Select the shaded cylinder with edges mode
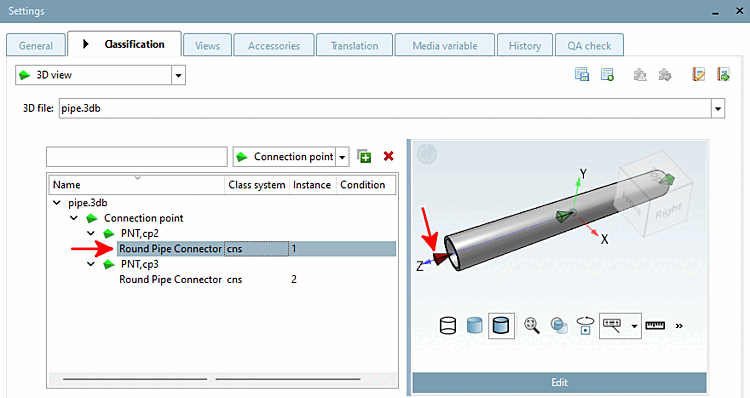Viewport: 750px width, 398px height. click(x=501, y=326)
